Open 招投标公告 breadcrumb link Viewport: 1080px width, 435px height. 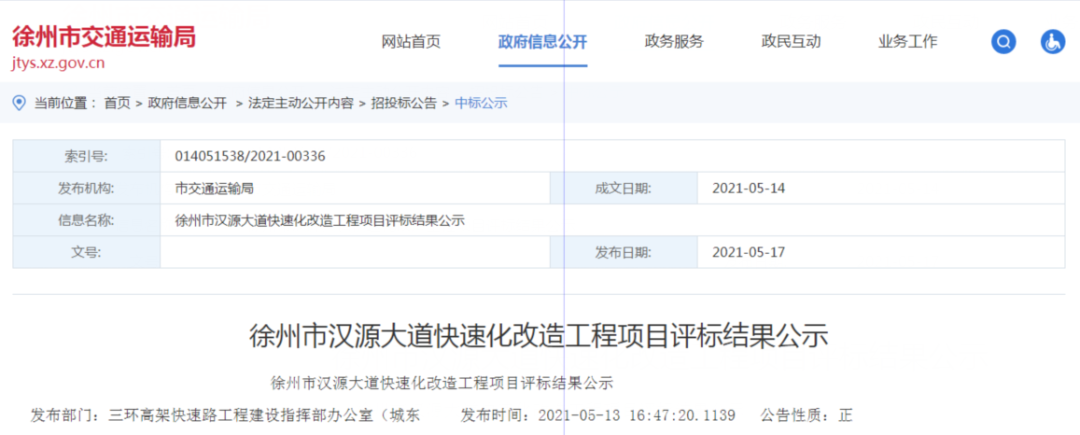click(404, 103)
